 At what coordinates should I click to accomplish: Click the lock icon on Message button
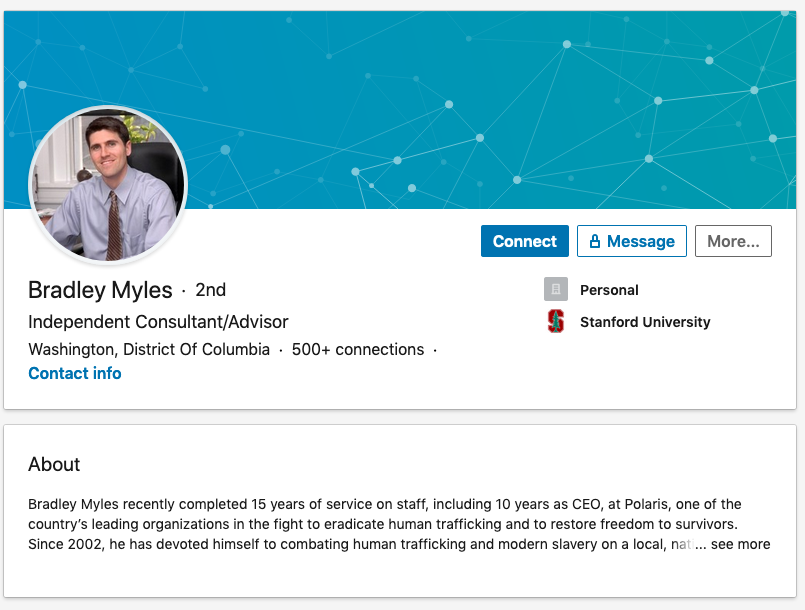click(x=595, y=241)
